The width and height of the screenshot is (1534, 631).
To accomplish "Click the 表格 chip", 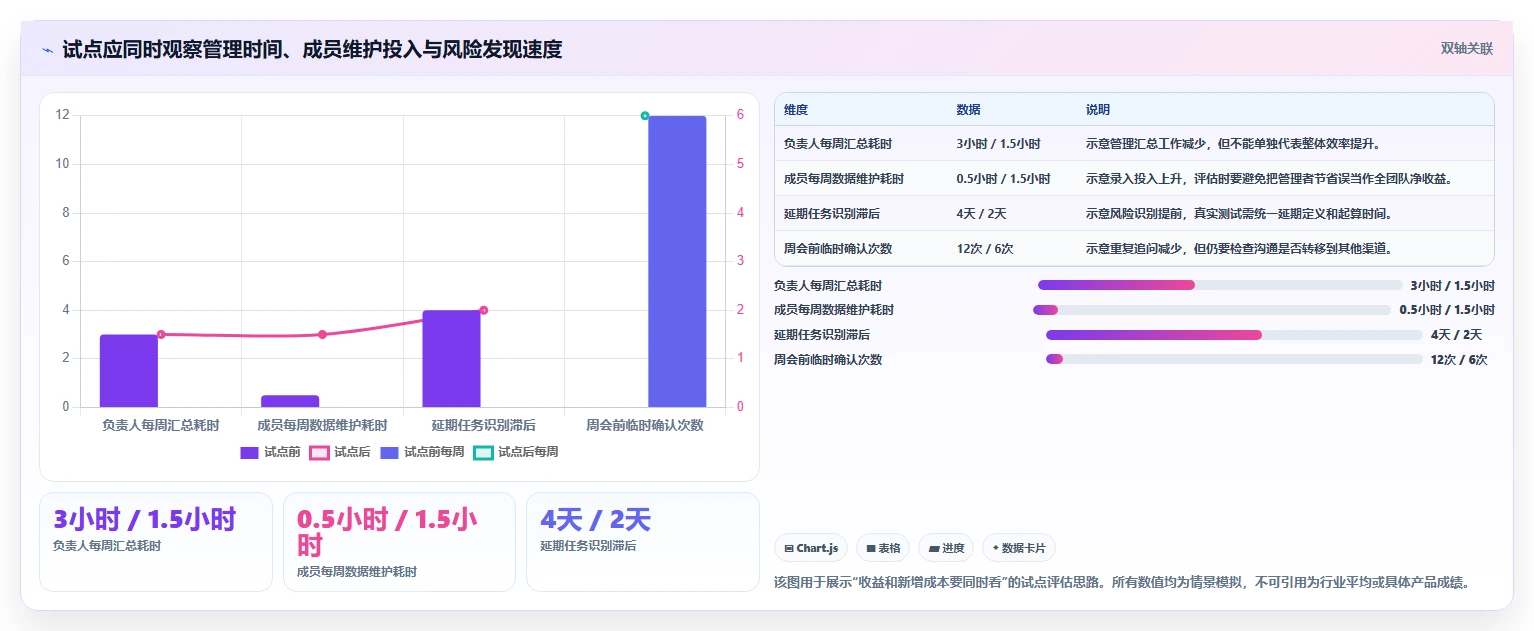I will coord(883,548).
